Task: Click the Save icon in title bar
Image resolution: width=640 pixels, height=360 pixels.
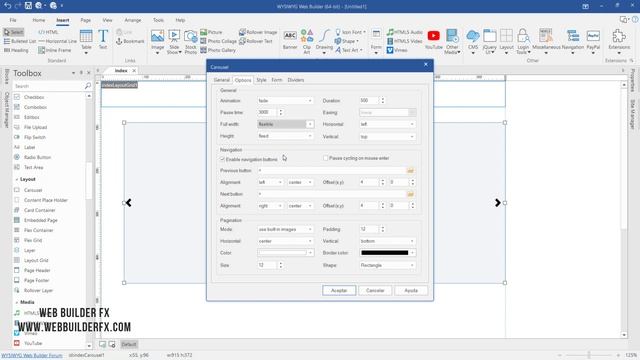Action: 28,6
